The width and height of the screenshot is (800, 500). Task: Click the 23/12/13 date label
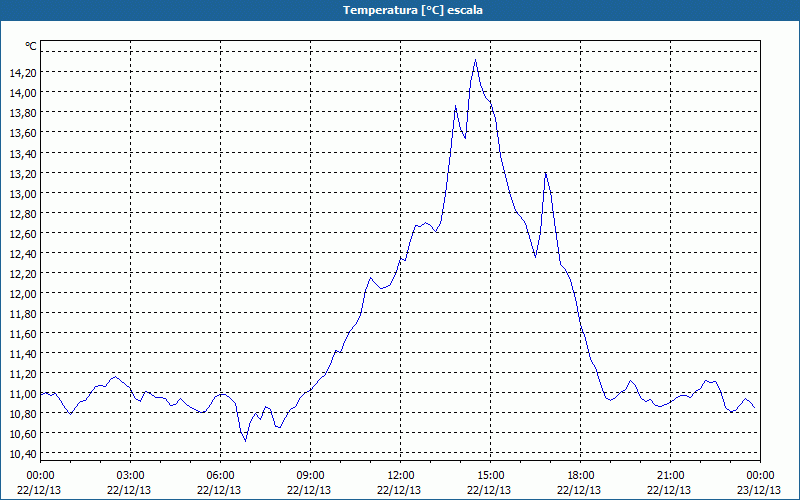[x=760, y=490]
